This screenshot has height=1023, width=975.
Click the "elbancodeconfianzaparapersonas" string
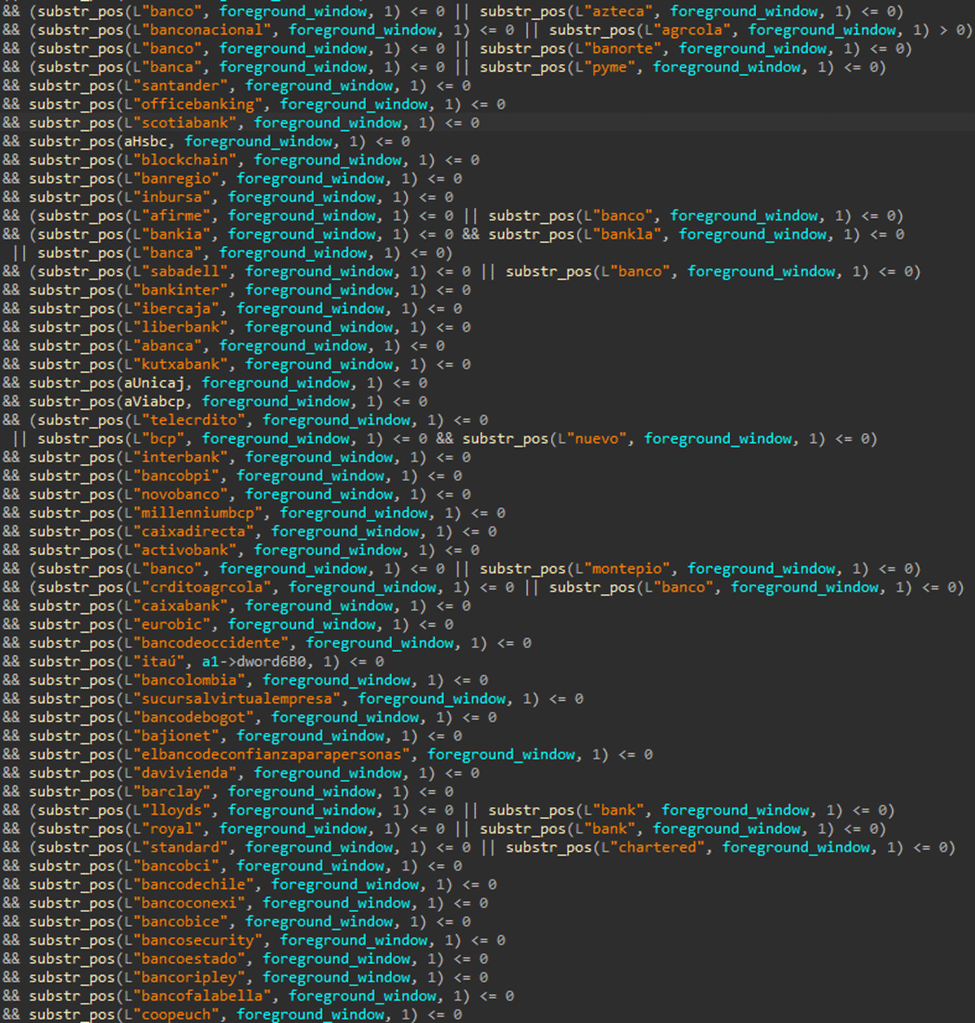click(x=271, y=756)
